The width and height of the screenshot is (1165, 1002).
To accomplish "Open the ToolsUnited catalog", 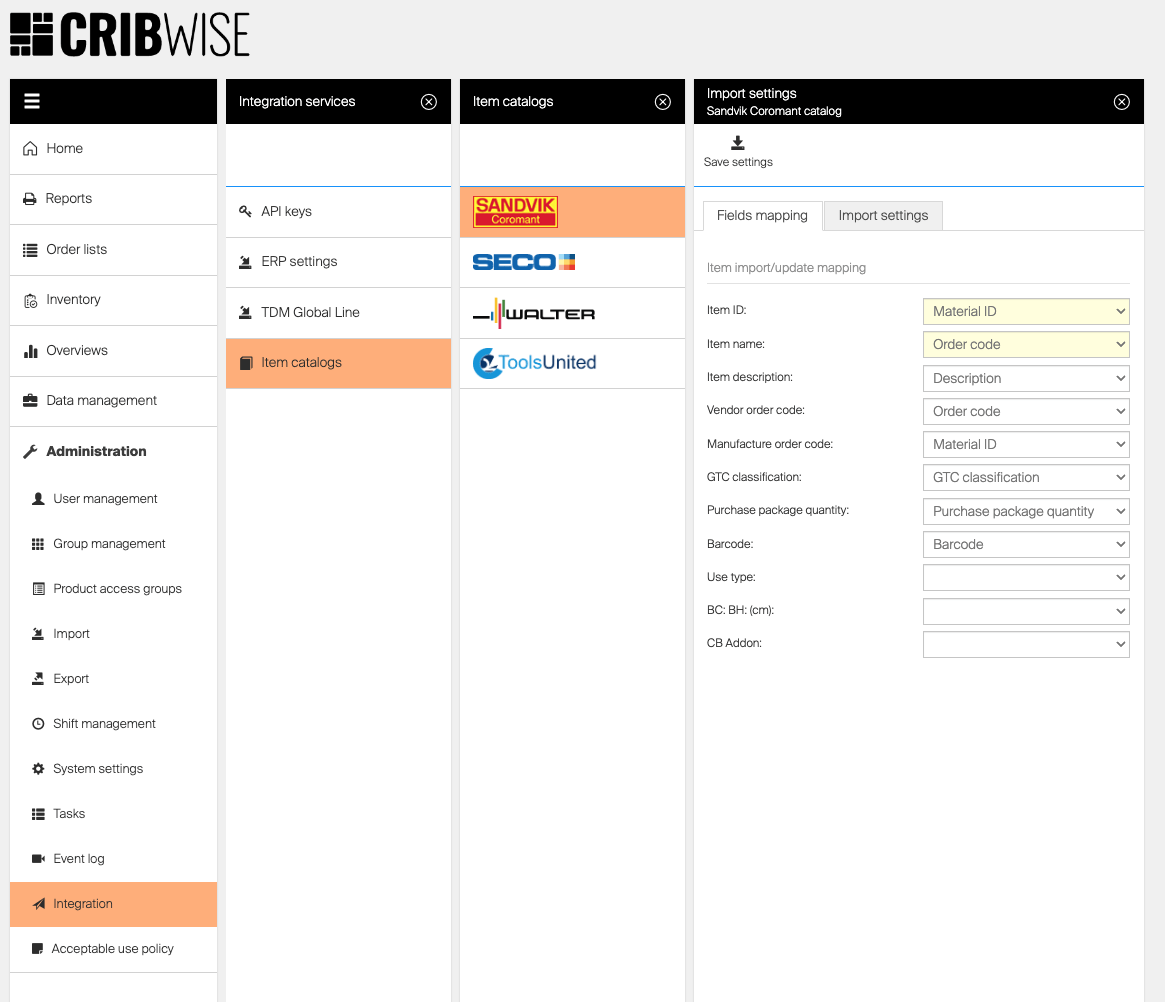I will coord(535,363).
